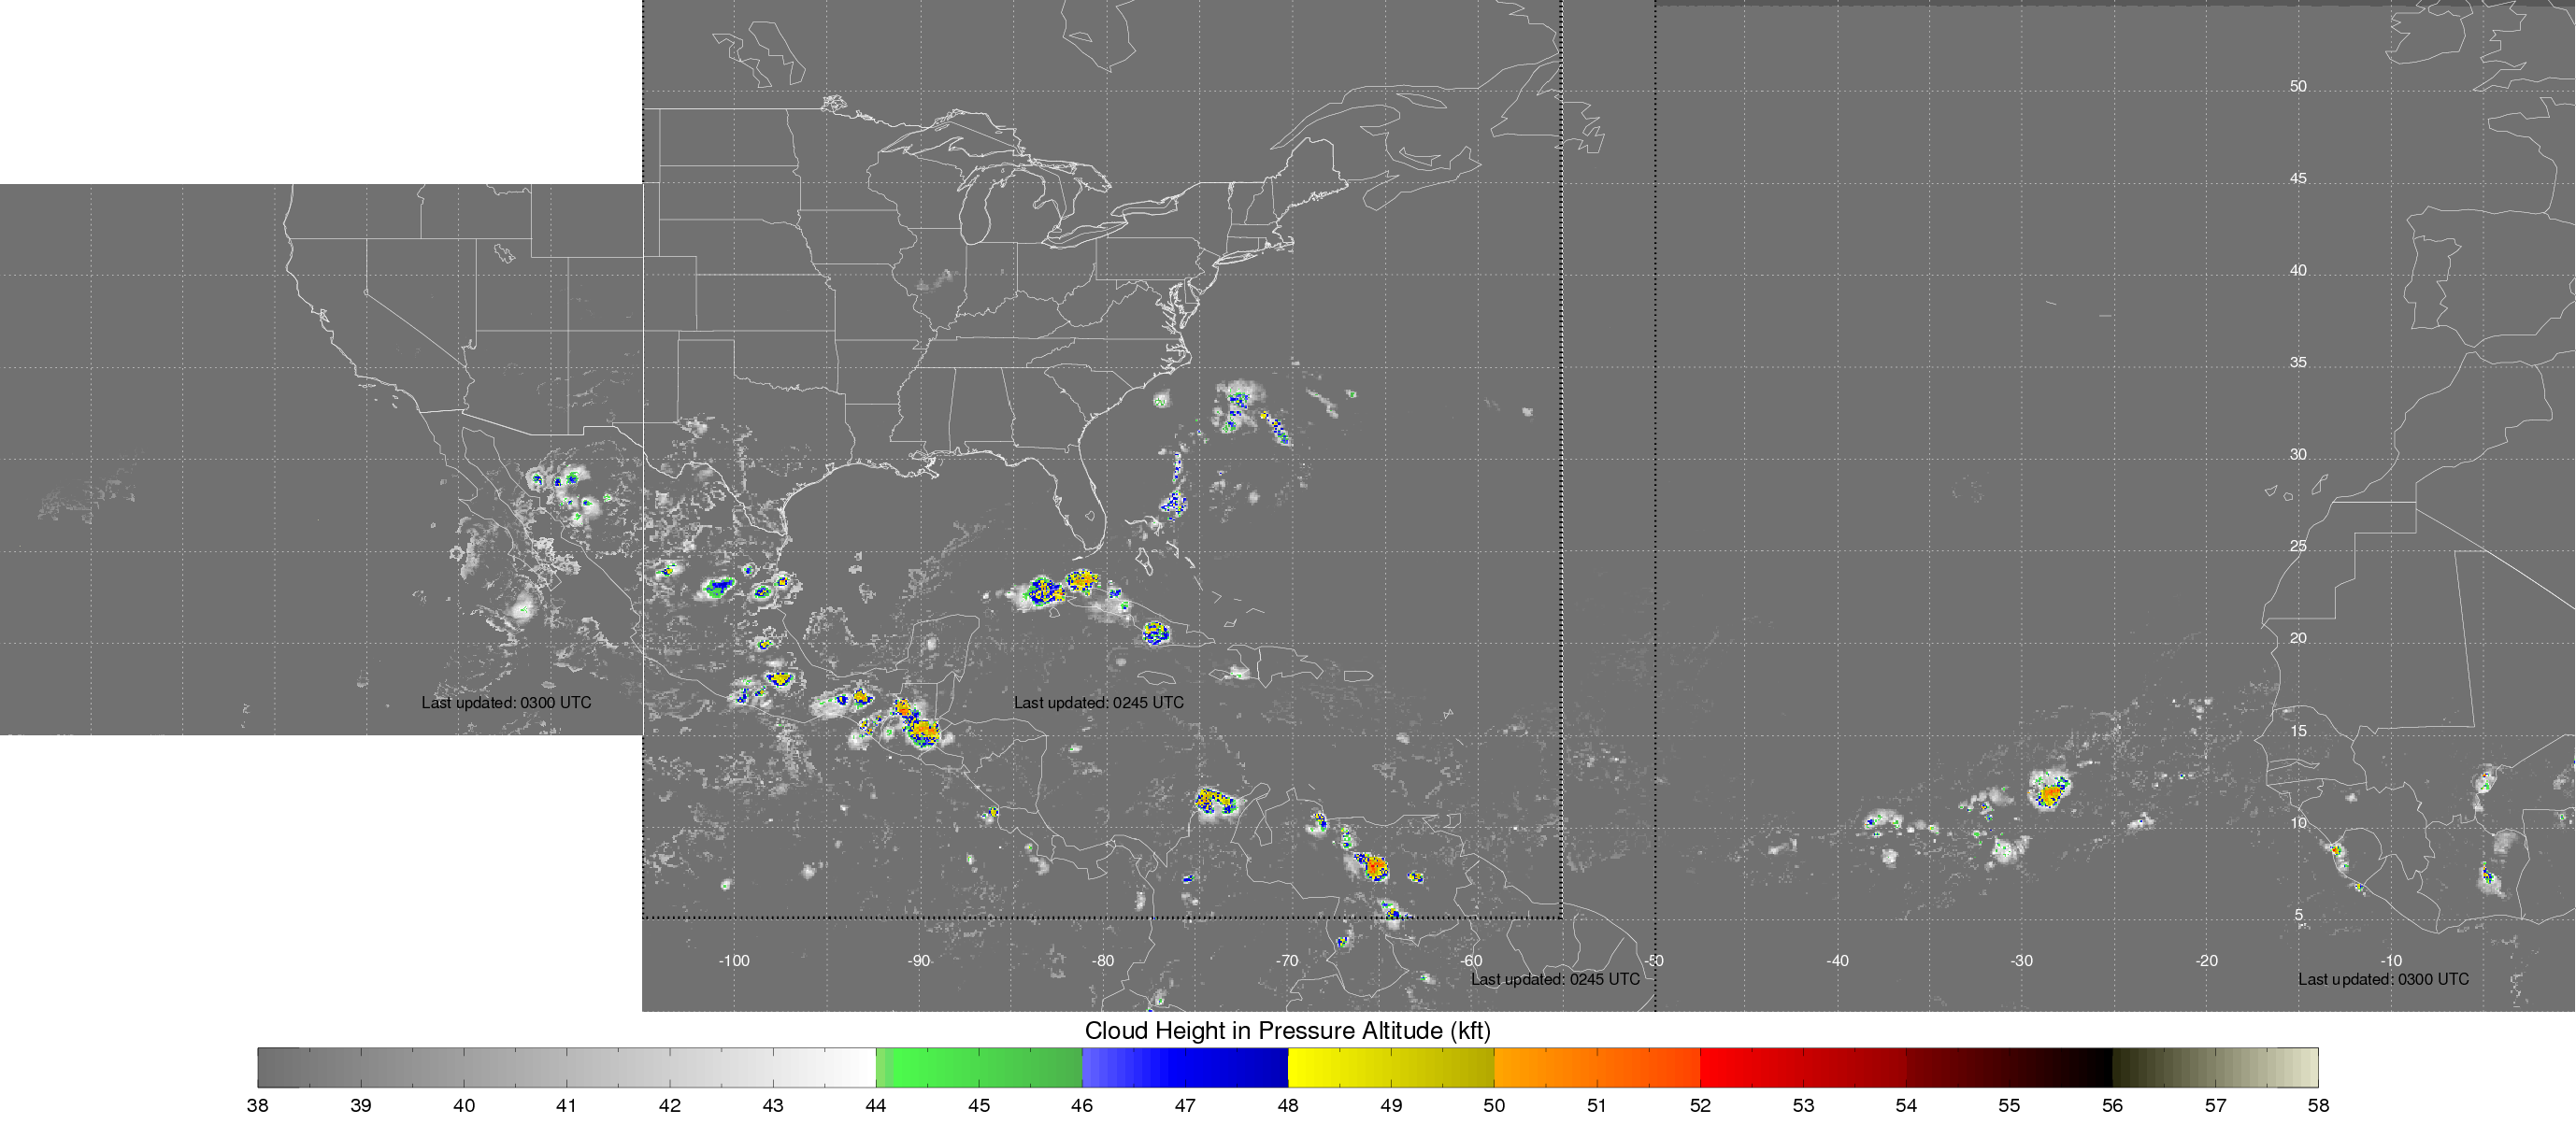This screenshot has height=1124, width=2576.
Task: Click the 'Cloud Height in Pressure Altitude (kft)' title
Action: click(1287, 1030)
